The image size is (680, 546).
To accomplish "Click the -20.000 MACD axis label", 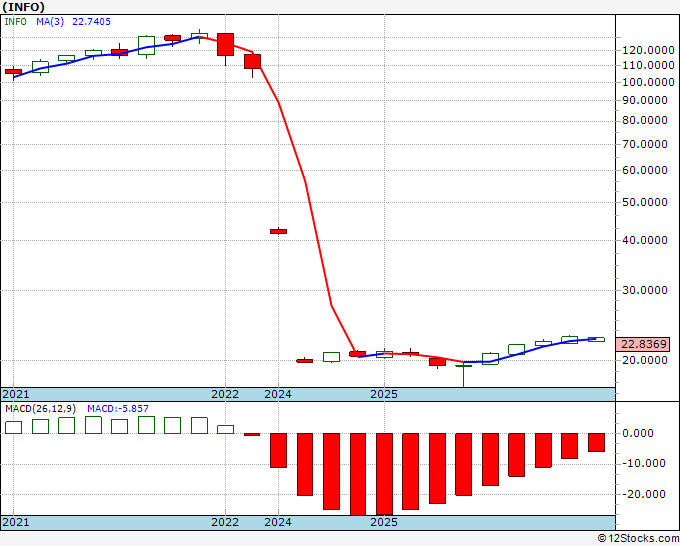I will [644, 494].
